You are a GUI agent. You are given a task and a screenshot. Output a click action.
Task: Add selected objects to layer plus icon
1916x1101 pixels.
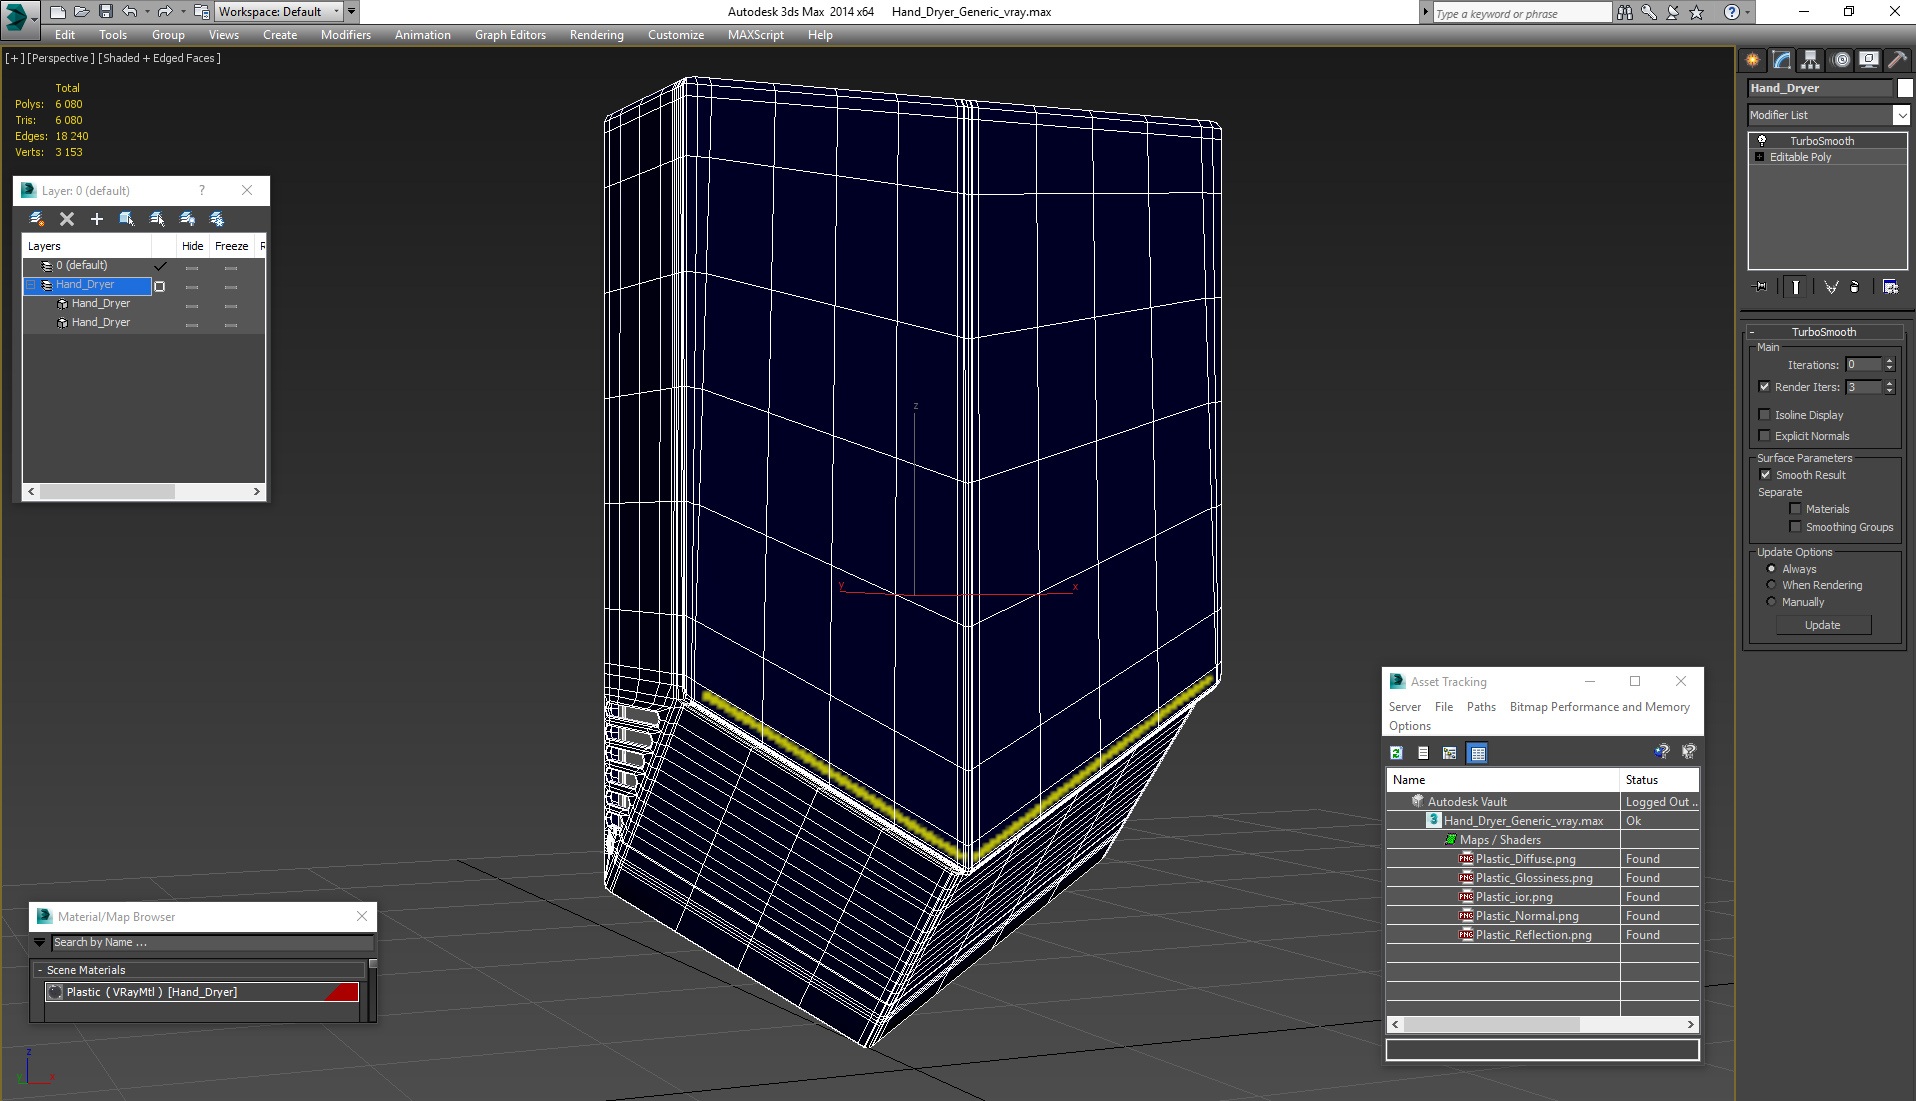pos(97,219)
